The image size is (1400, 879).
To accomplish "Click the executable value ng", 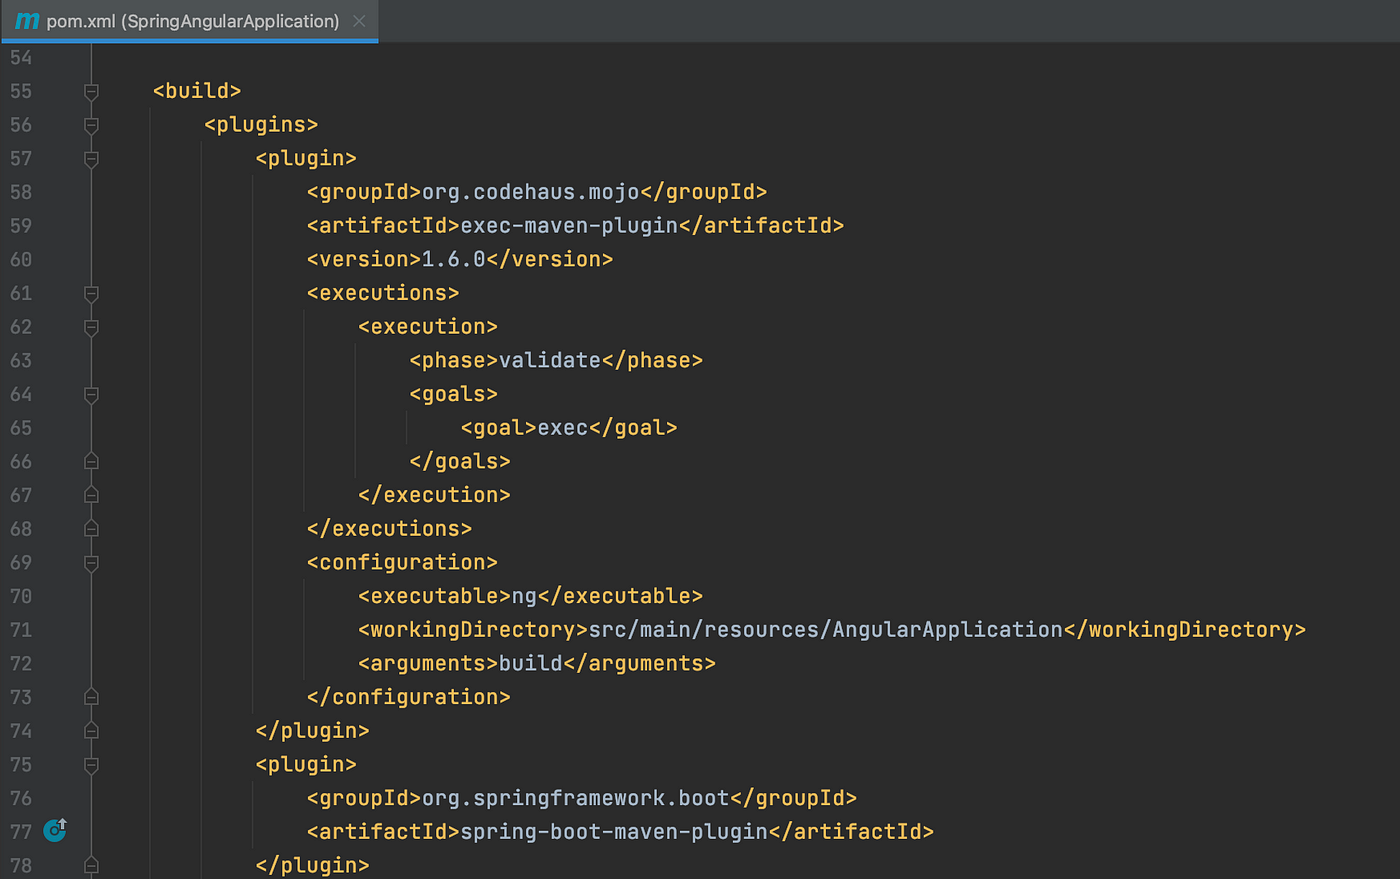I will tap(524, 596).
